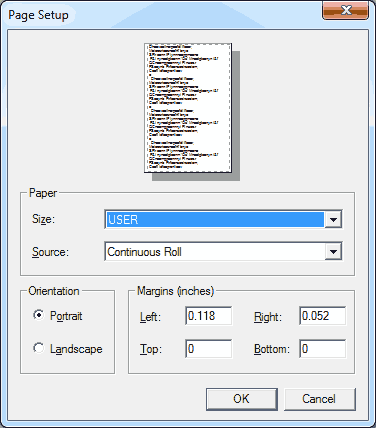Screen dimensions: 376x428
Task: Open the paper Size dropdown arrow
Action: coord(333,219)
